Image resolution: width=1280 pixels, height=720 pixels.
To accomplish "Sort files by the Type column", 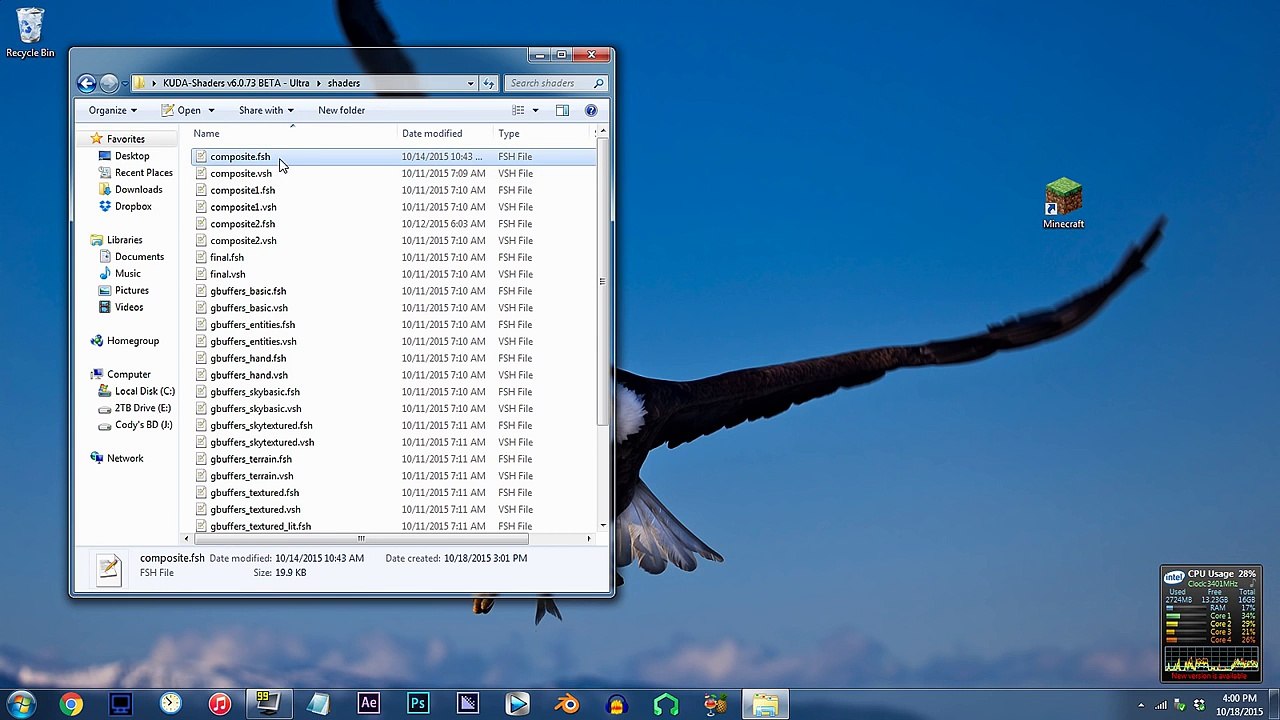I will click(509, 133).
